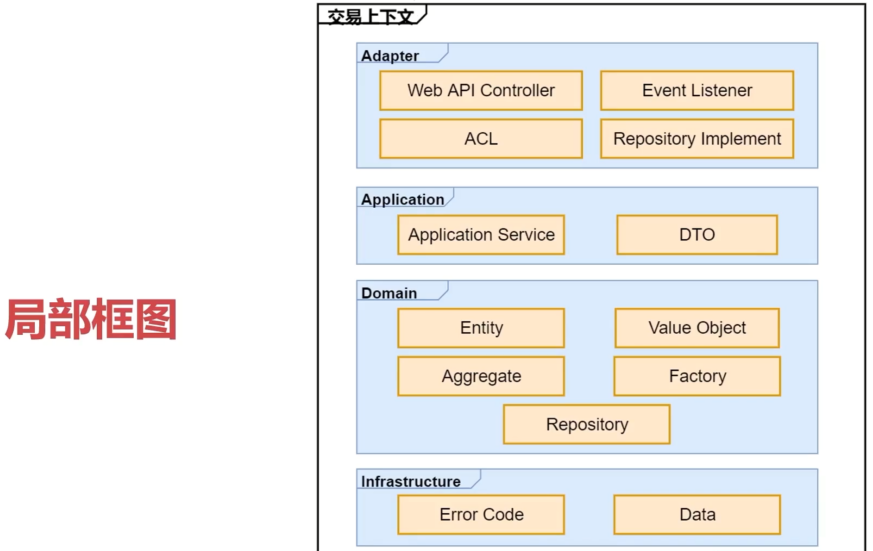Image resolution: width=873 pixels, height=551 pixels.
Task: Click the Infrastructure layer label
Action: pyautogui.click(x=411, y=481)
